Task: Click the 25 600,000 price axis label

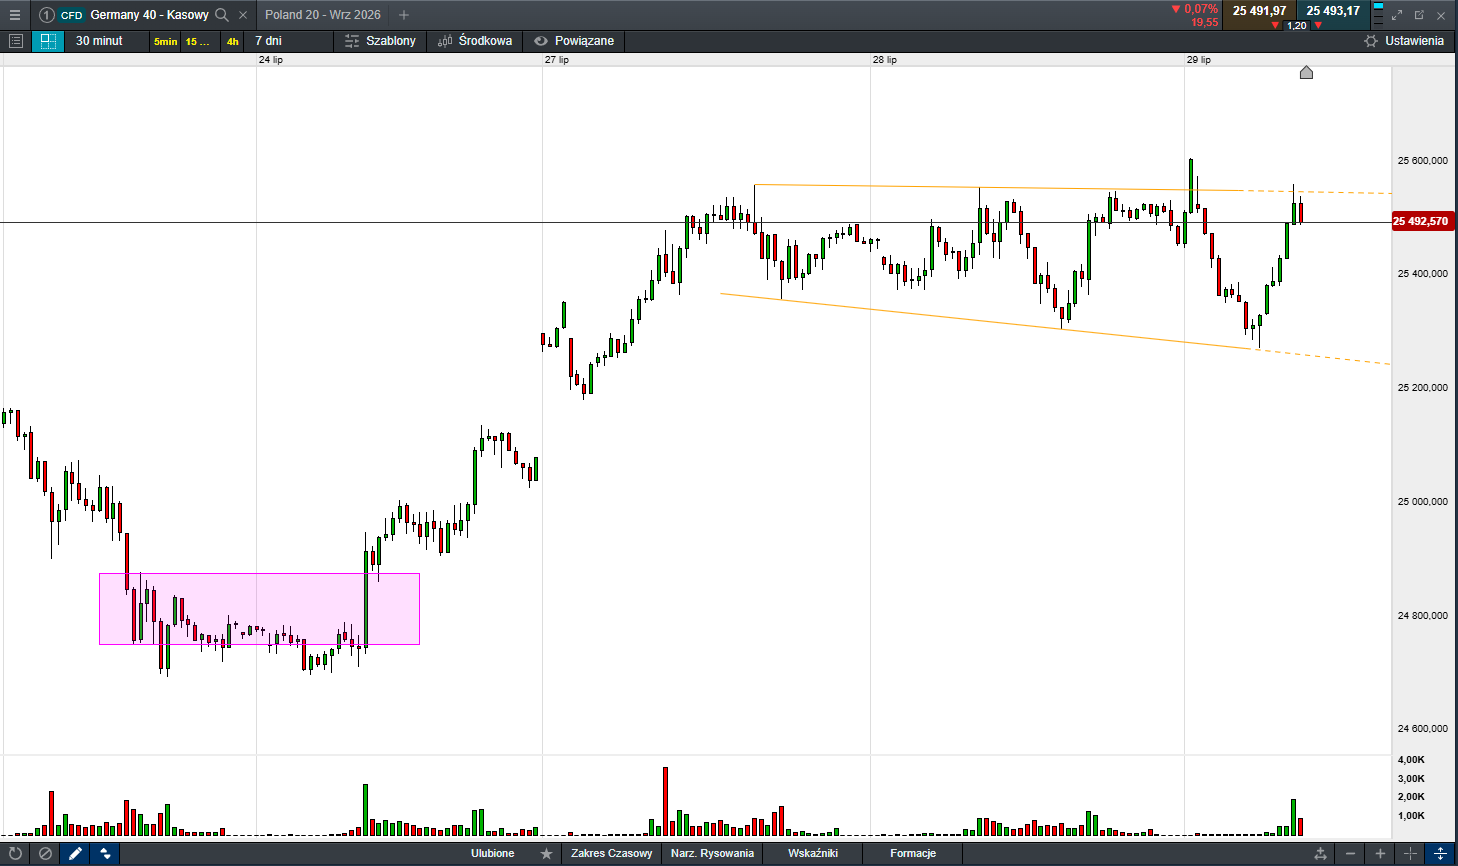Action: (1422, 160)
